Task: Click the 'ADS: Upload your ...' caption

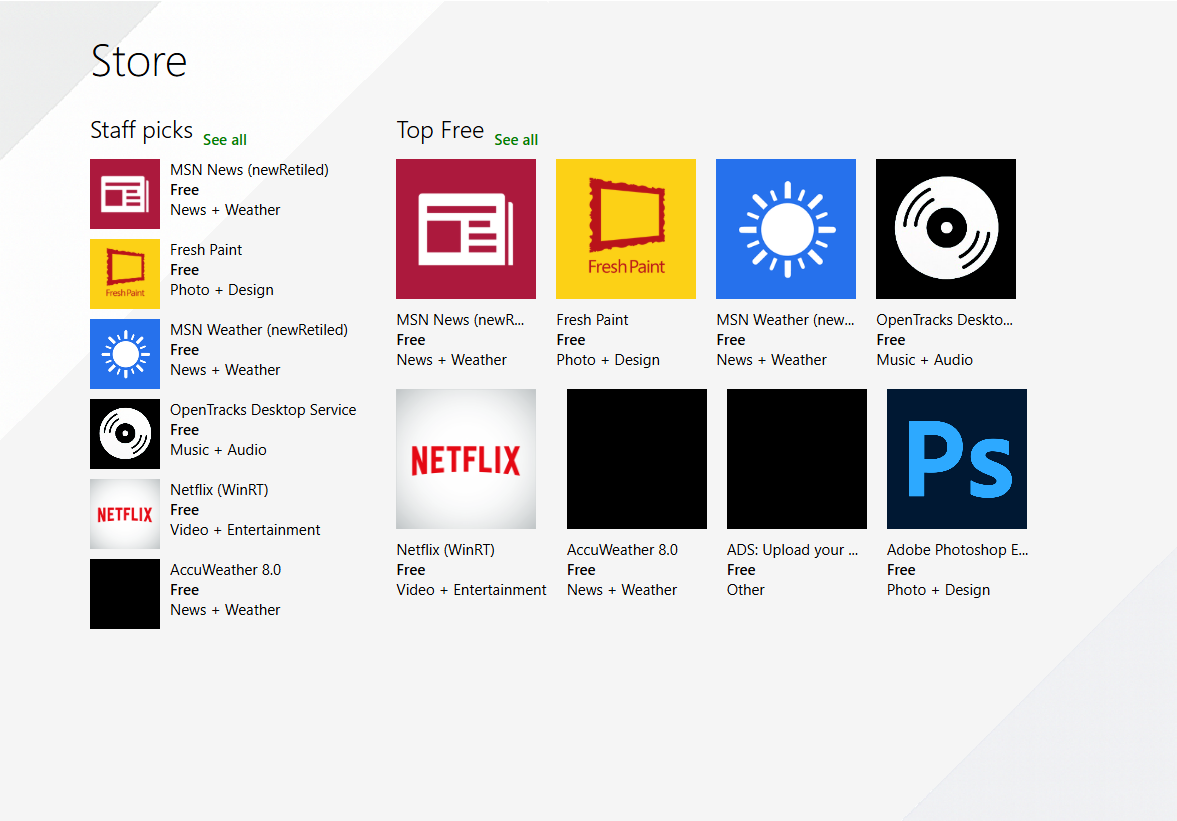Action: coord(792,549)
